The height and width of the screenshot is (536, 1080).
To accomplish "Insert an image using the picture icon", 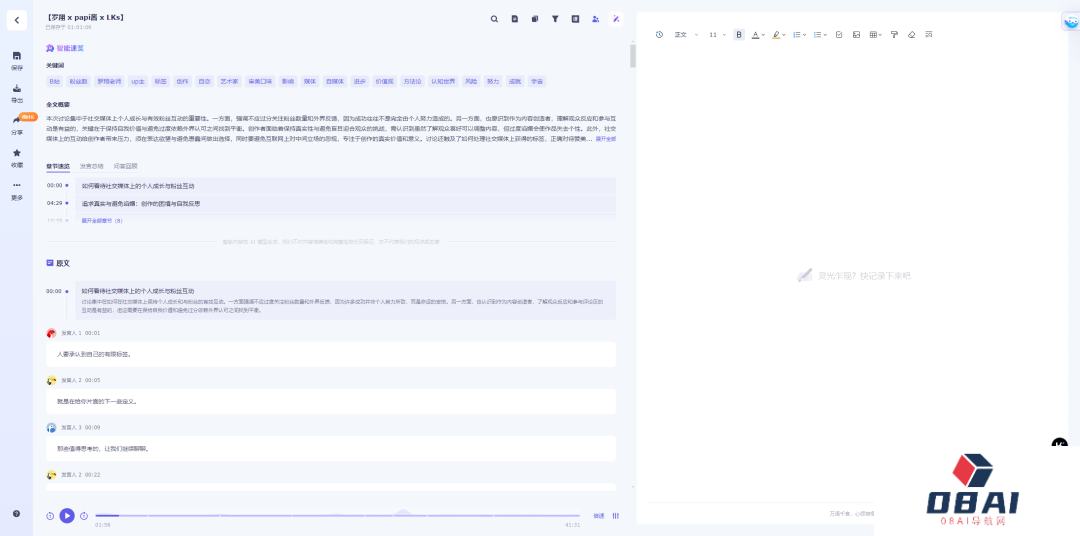I will point(856,35).
